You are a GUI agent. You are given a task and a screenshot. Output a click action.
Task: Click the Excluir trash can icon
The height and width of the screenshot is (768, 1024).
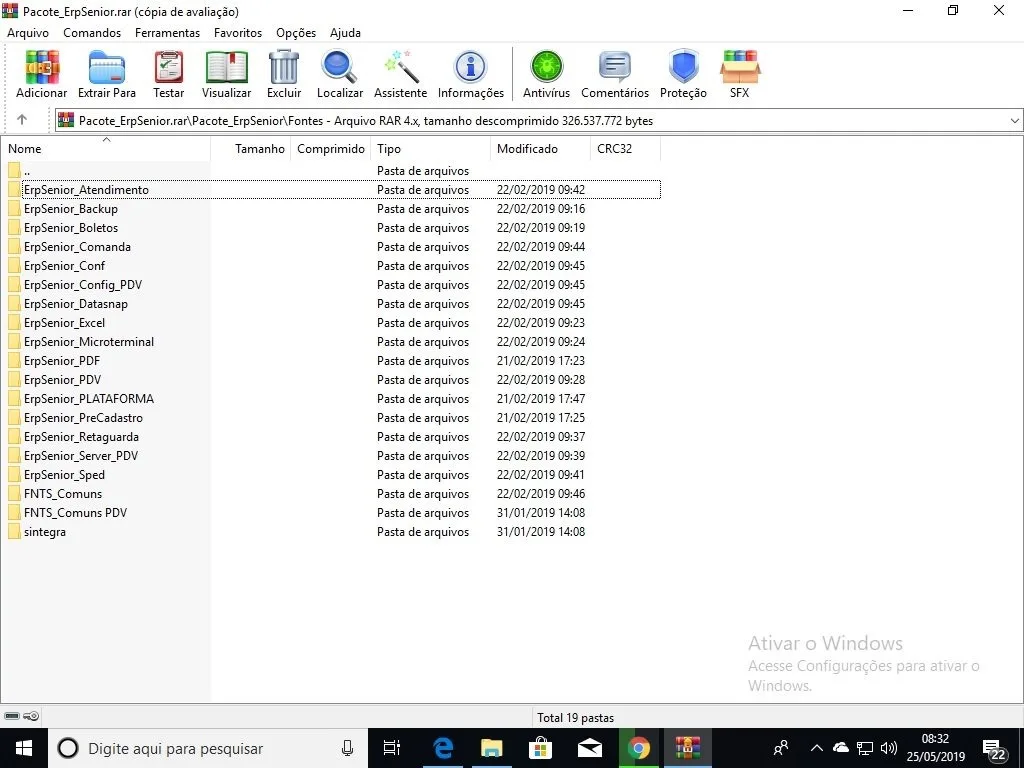coord(284,74)
